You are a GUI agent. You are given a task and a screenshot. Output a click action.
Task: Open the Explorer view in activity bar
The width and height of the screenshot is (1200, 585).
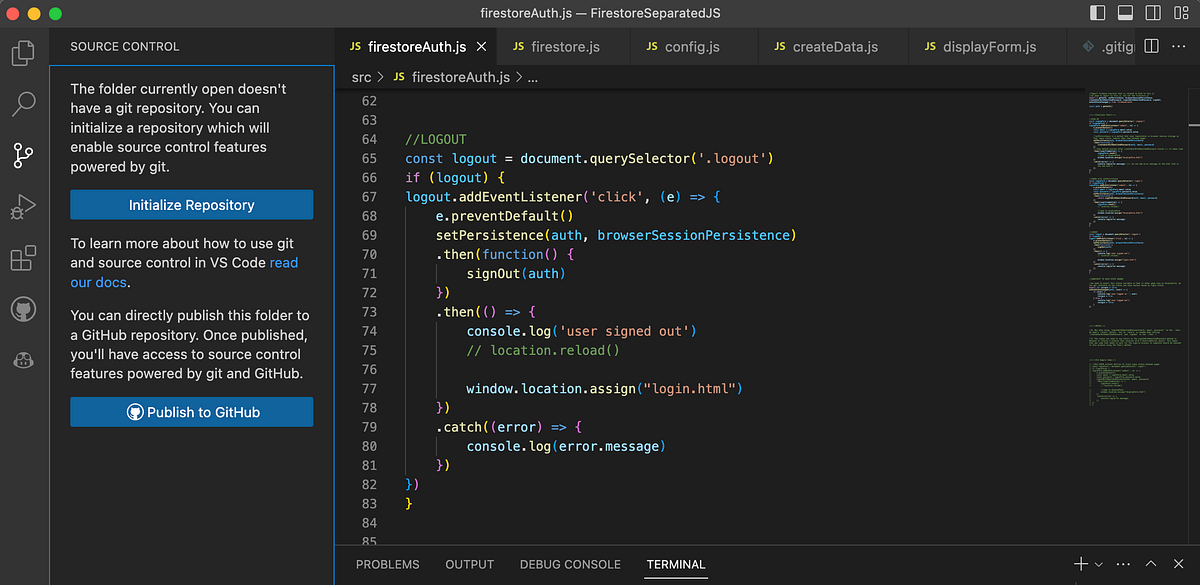point(23,52)
